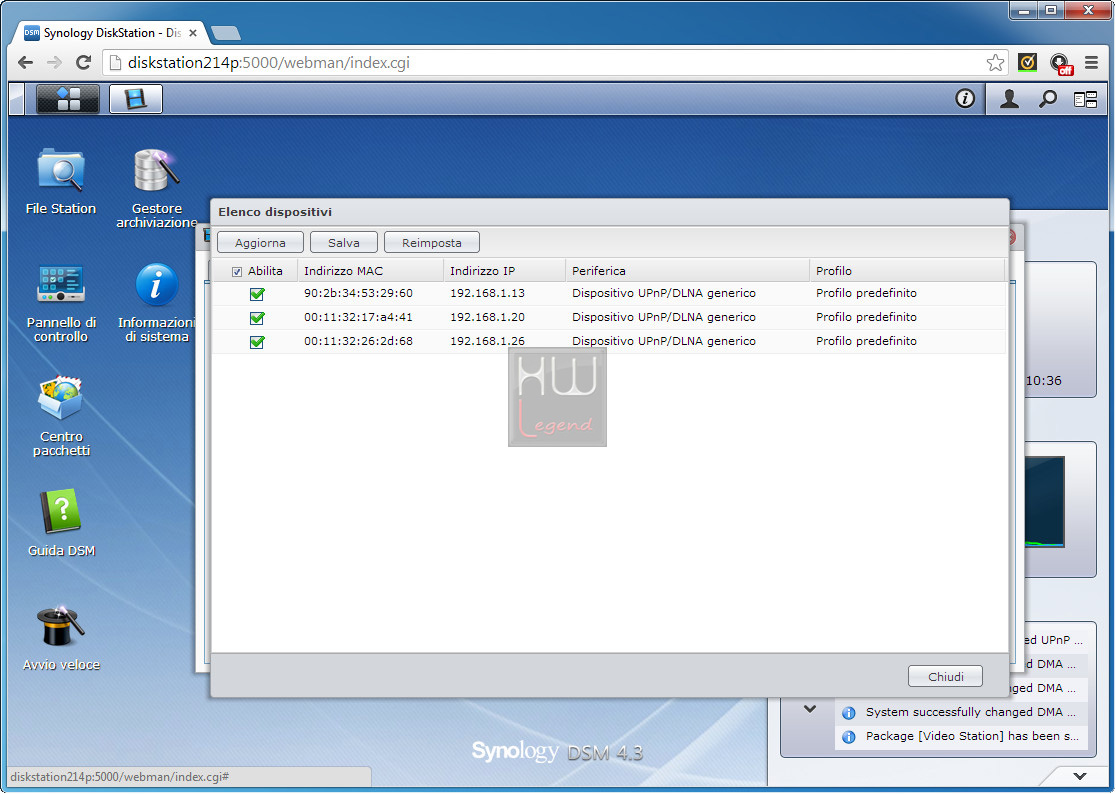Screen dimensions: 1116x794
Task: Click the Aggiorna button
Action: 260,243
